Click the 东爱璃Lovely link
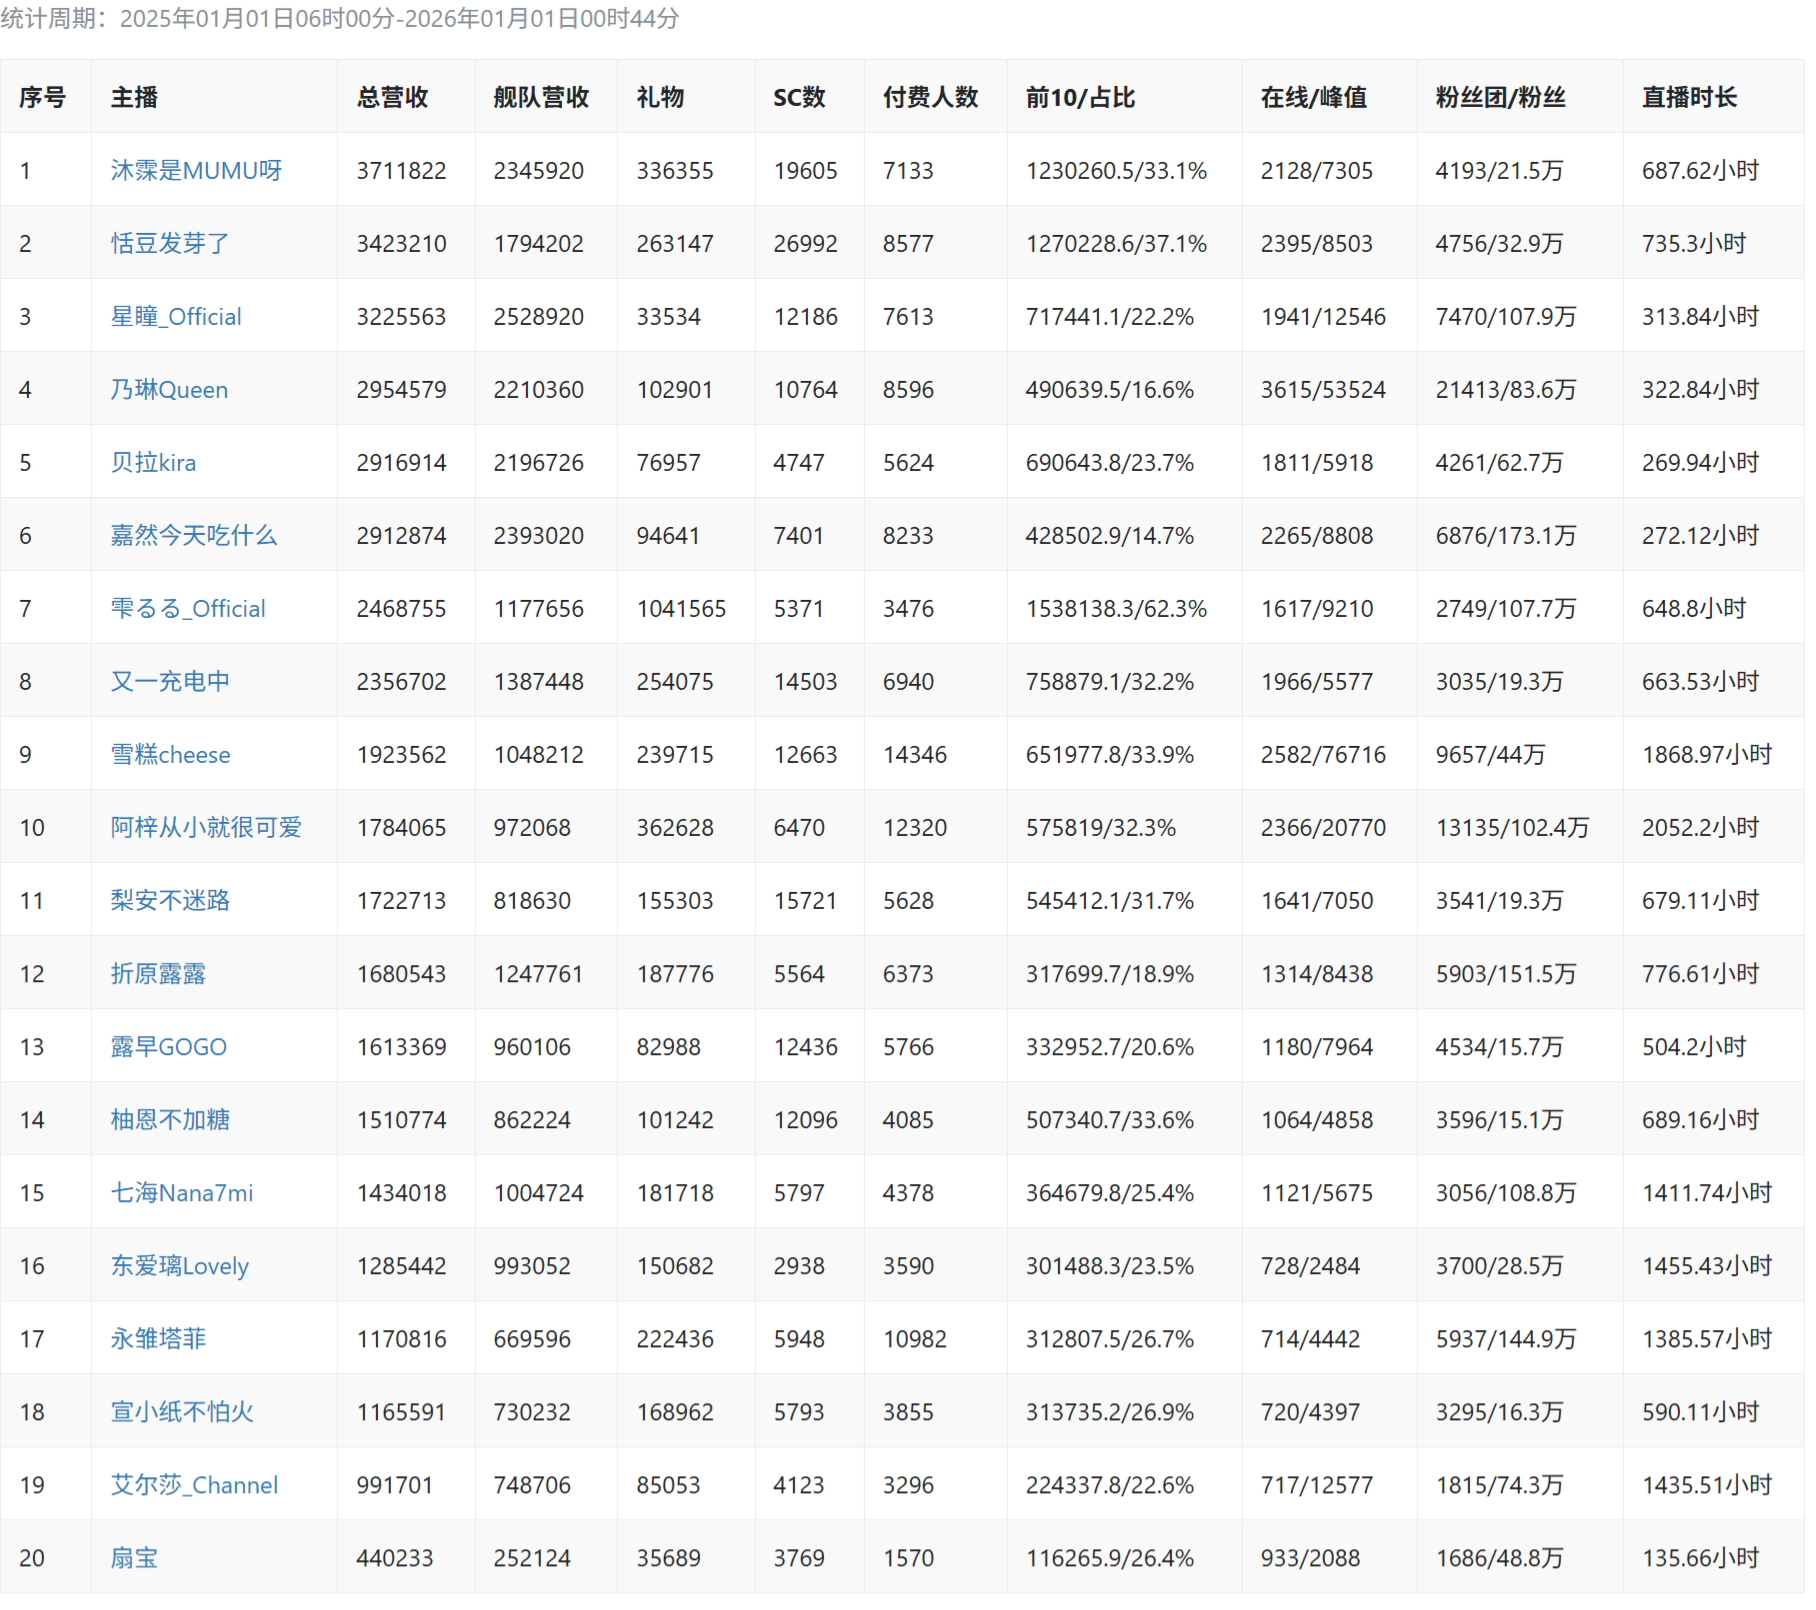 179,1266
